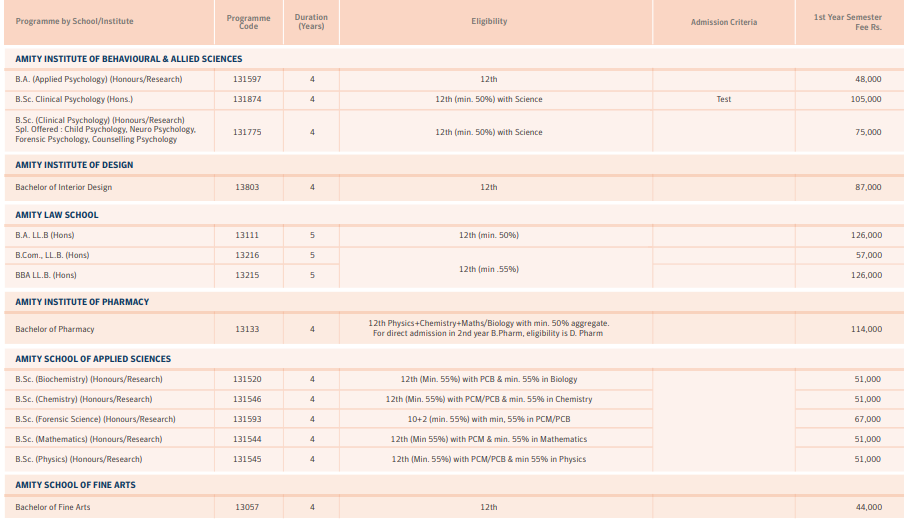The image size is (906, 523).
Task: Click the 'Duration (Years)' column header
Action: pos(311,21)
